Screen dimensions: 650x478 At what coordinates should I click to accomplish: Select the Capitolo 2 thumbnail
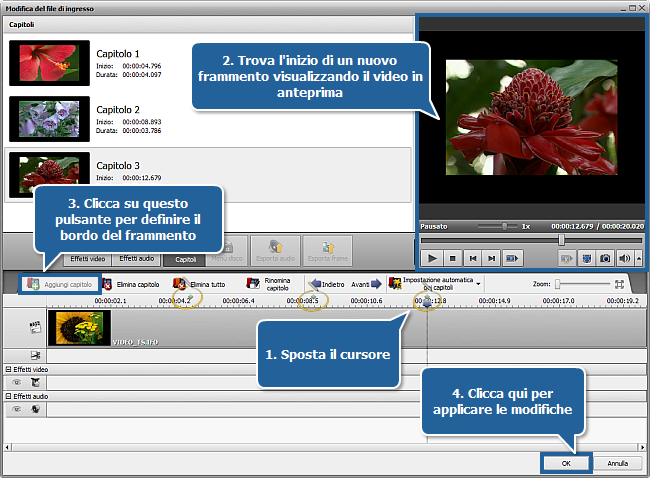pyautogui.click(x=43, y=118)
